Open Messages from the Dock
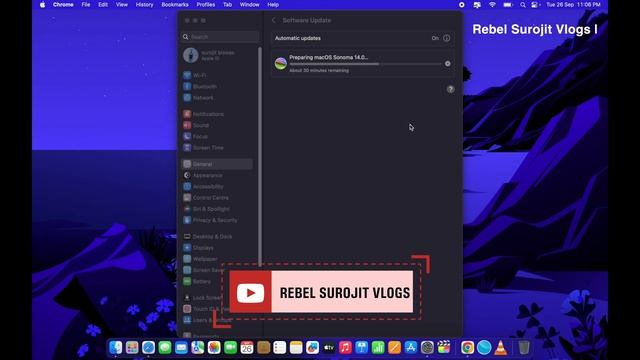 (x=165, y=348)
